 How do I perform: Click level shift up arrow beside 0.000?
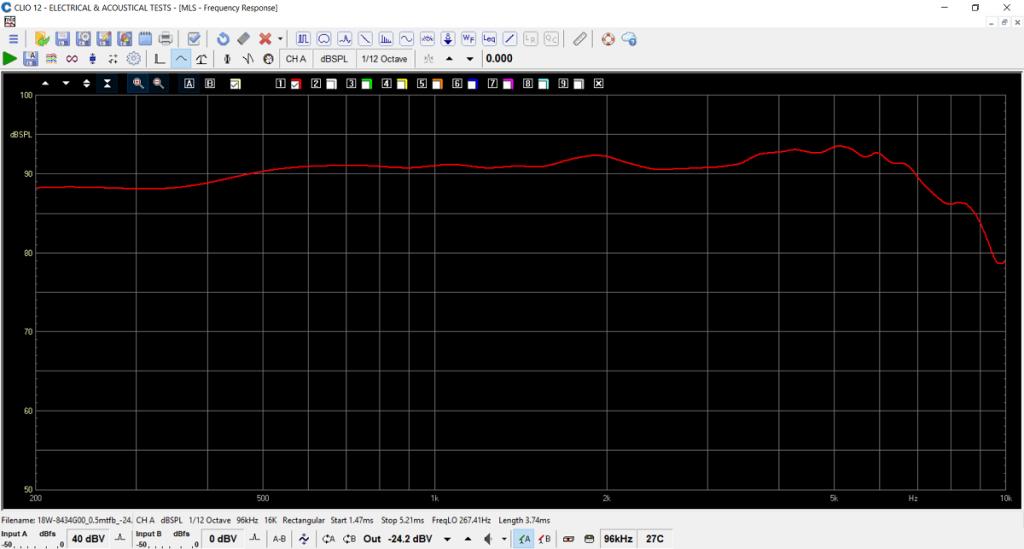coord(449,59)
